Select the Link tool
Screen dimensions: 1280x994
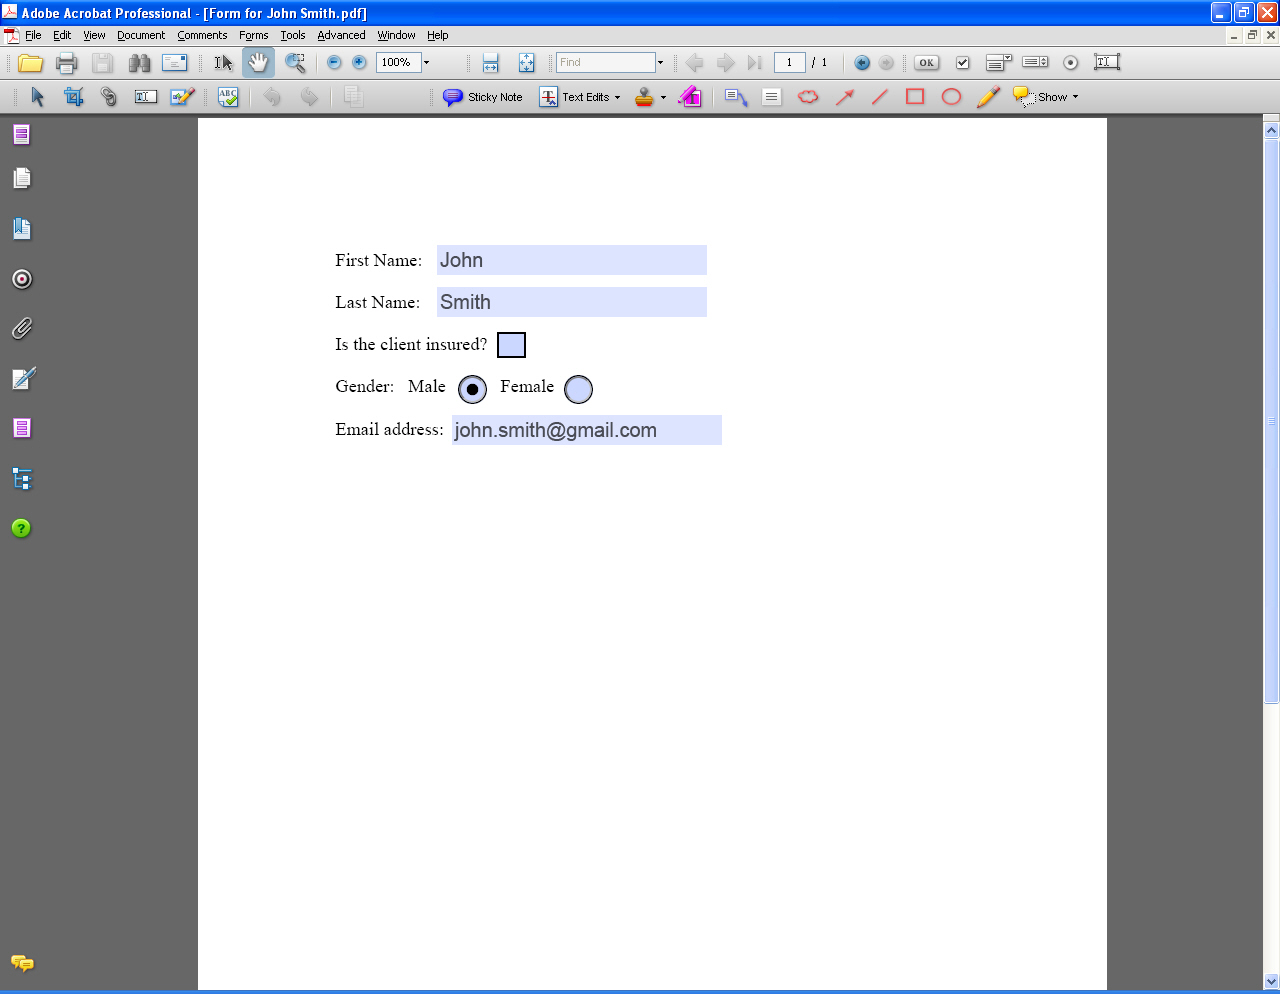coord(109,96)
